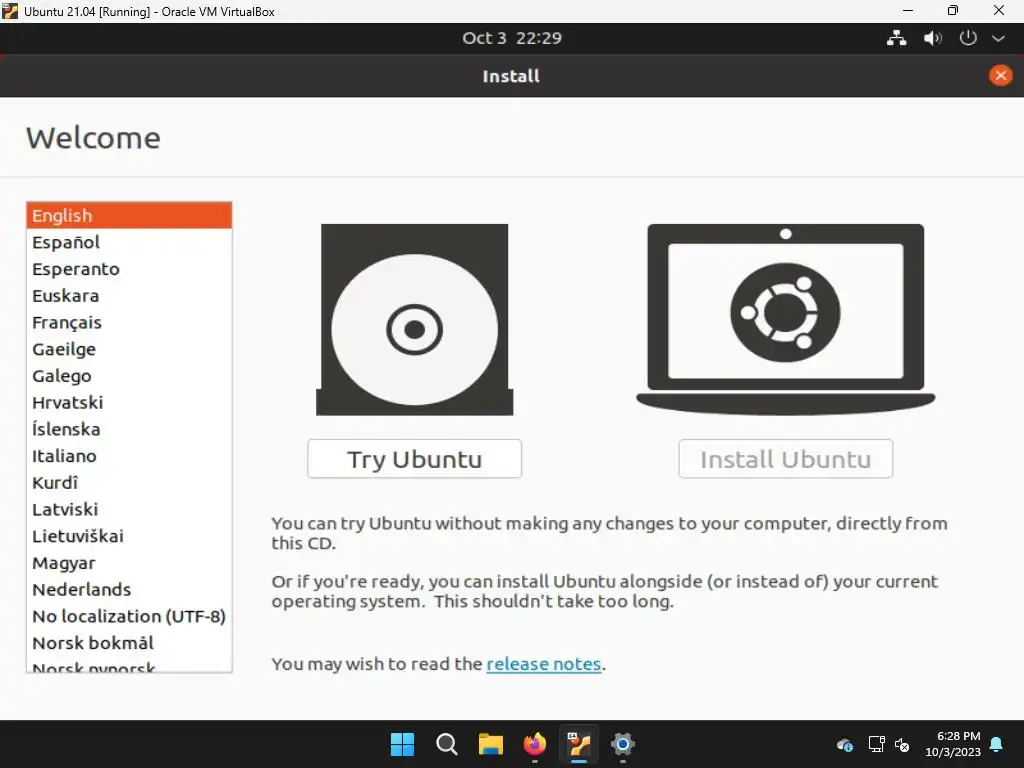
Task: Select Galego in the language list
Action: (x=129, y=376)
